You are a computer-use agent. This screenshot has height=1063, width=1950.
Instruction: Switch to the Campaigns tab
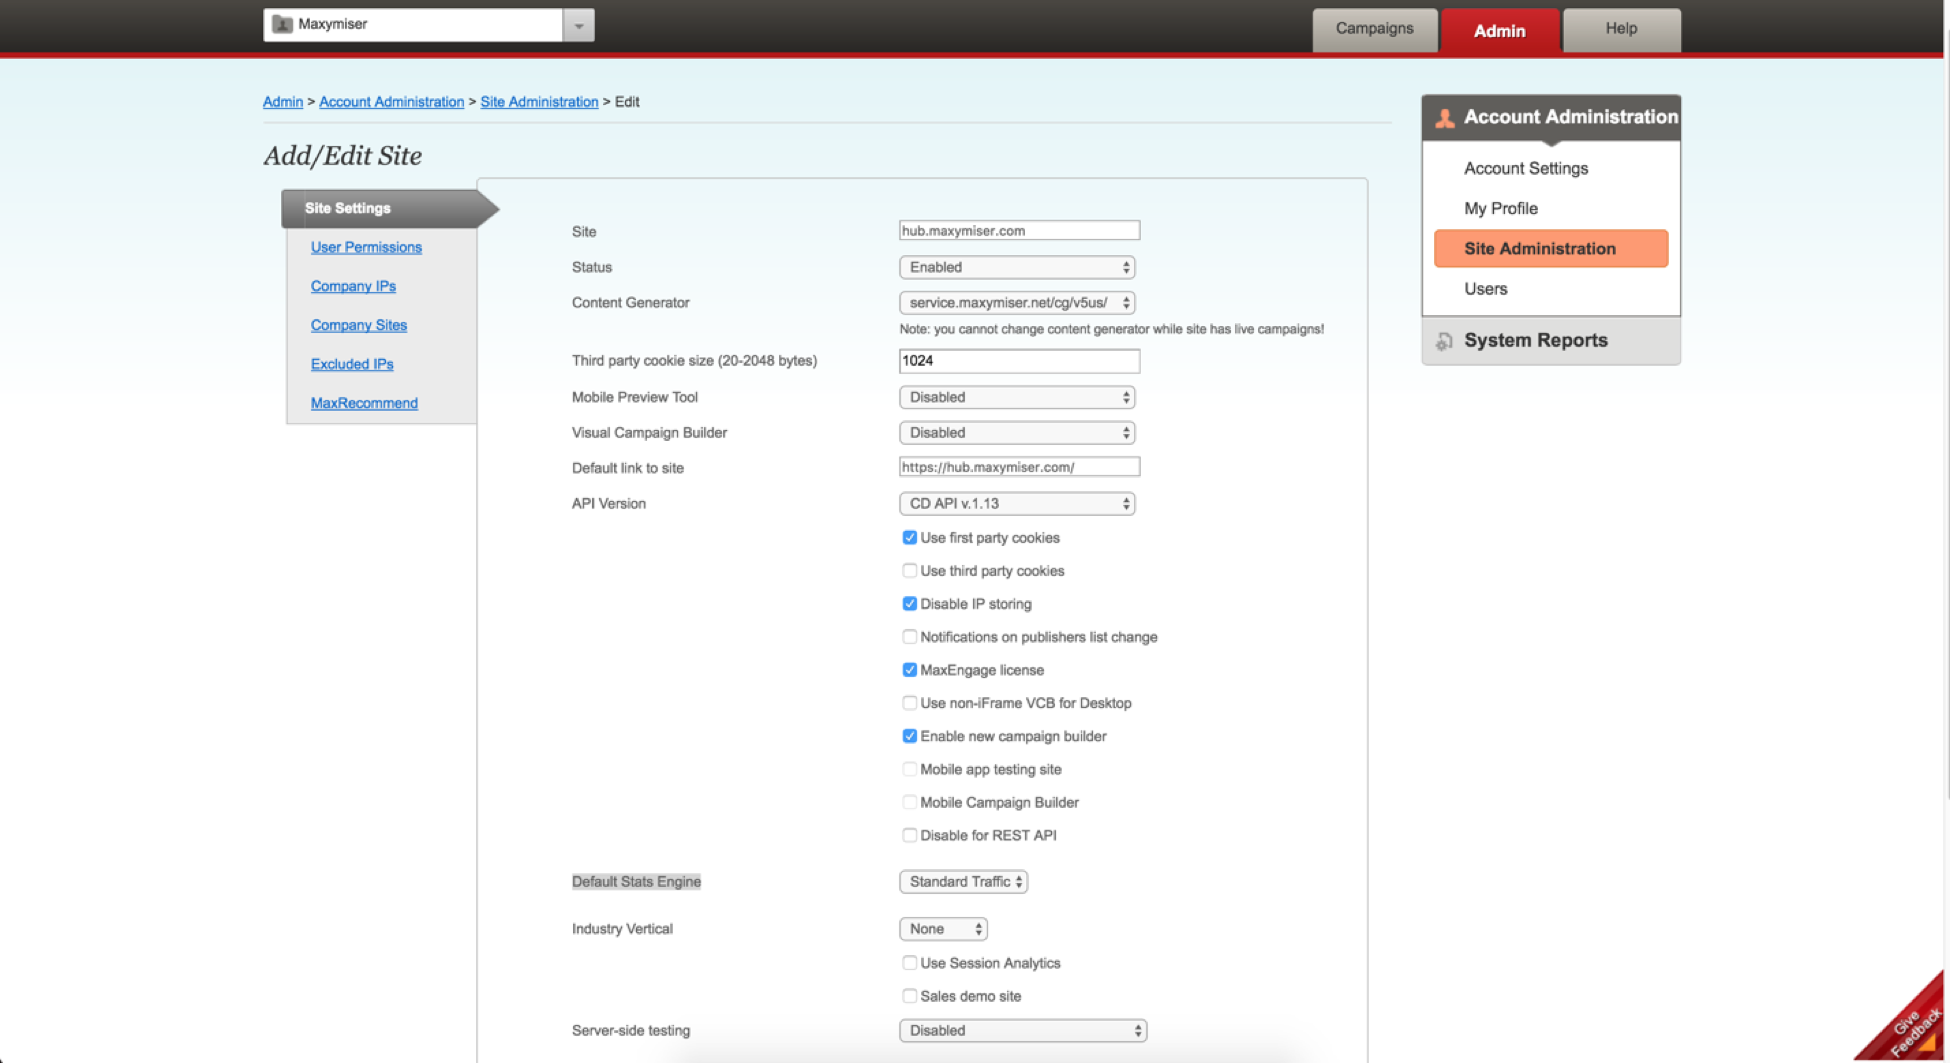(x=1375, y=29)
